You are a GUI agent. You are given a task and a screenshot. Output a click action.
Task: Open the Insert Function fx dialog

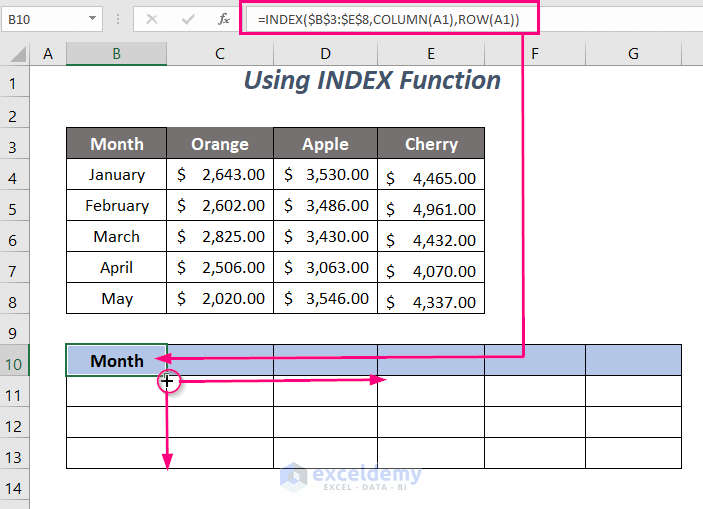click(224, 19)
